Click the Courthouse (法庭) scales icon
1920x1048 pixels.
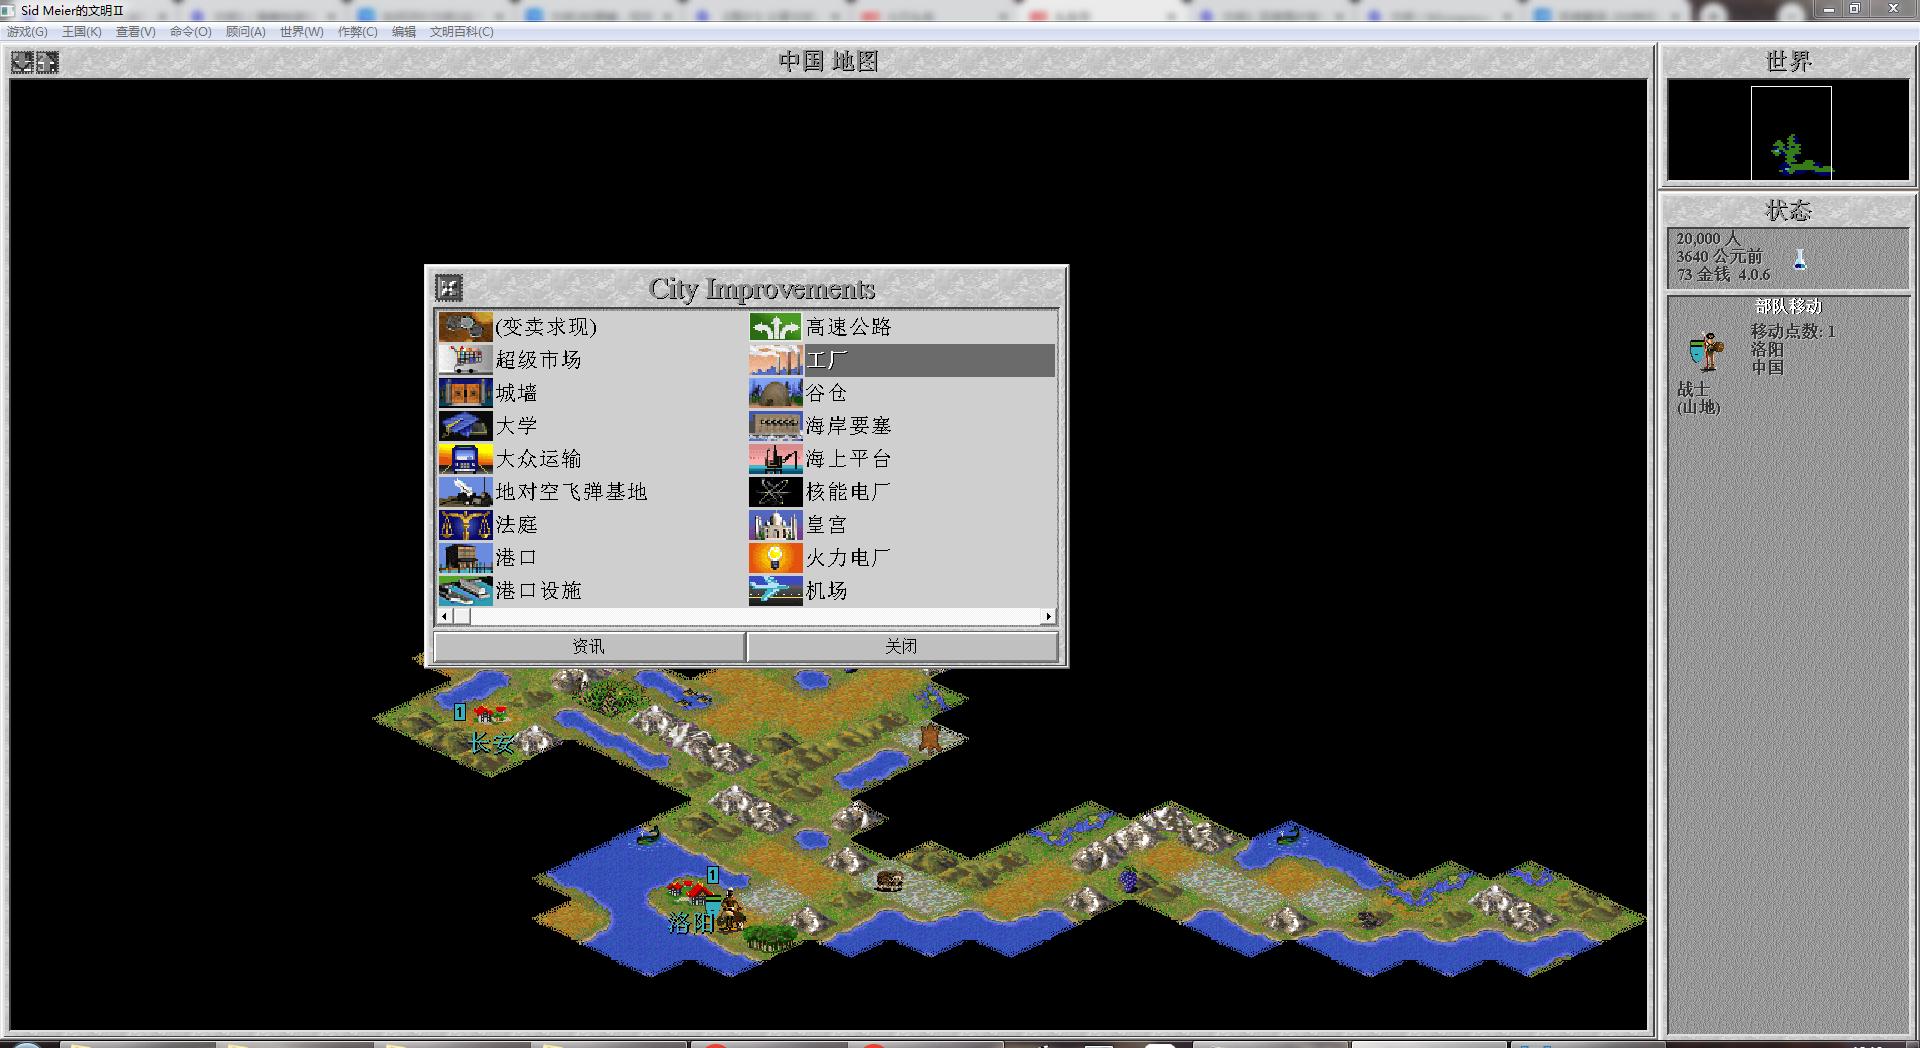coord(465,525)
